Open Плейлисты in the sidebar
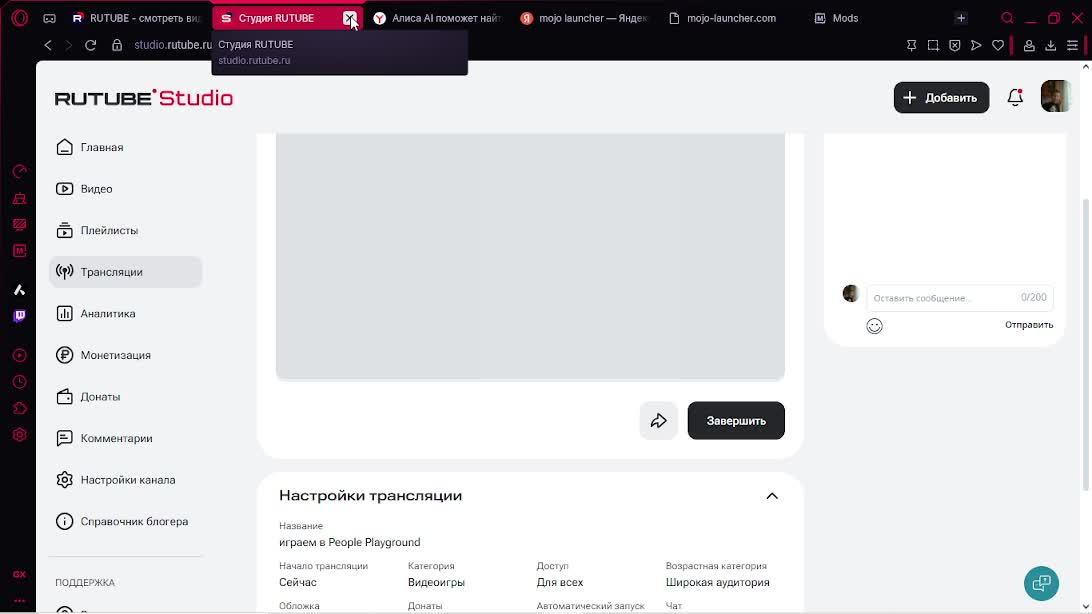Viewport: 1092px width, 614px height. (125, 230)
